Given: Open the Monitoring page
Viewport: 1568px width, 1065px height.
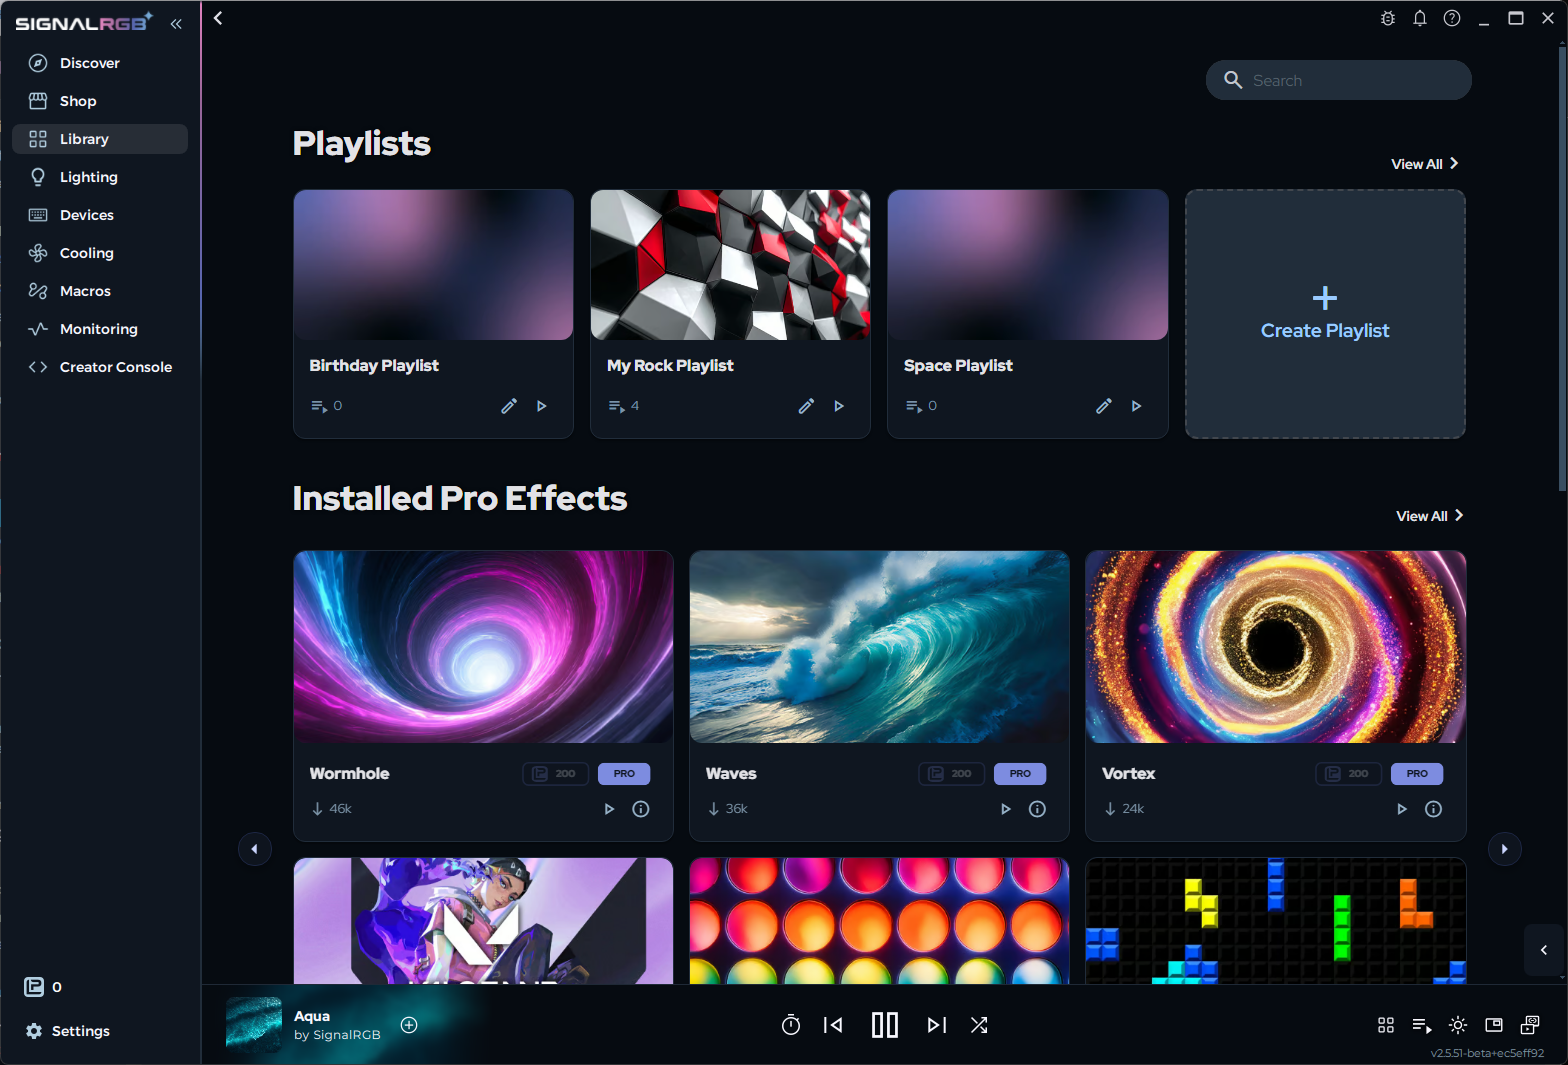Looking at the screenshot, I should tap(100, 329).
